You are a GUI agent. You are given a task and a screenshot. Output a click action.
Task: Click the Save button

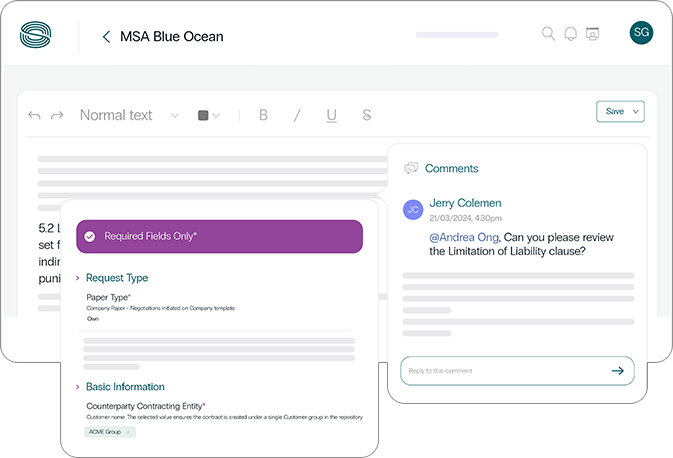(614, 112)
